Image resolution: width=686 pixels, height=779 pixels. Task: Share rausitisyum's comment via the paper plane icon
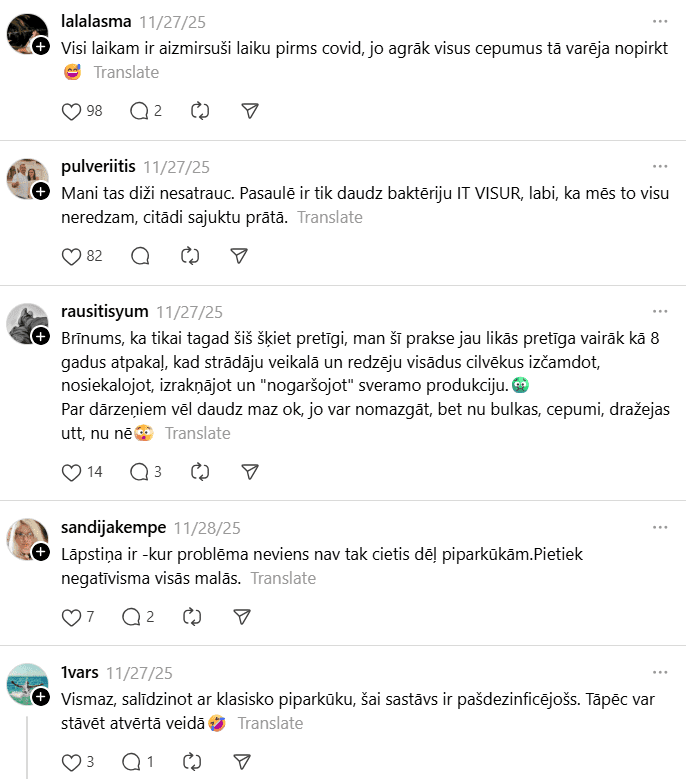pyautogui.click(x=250, y=471)
